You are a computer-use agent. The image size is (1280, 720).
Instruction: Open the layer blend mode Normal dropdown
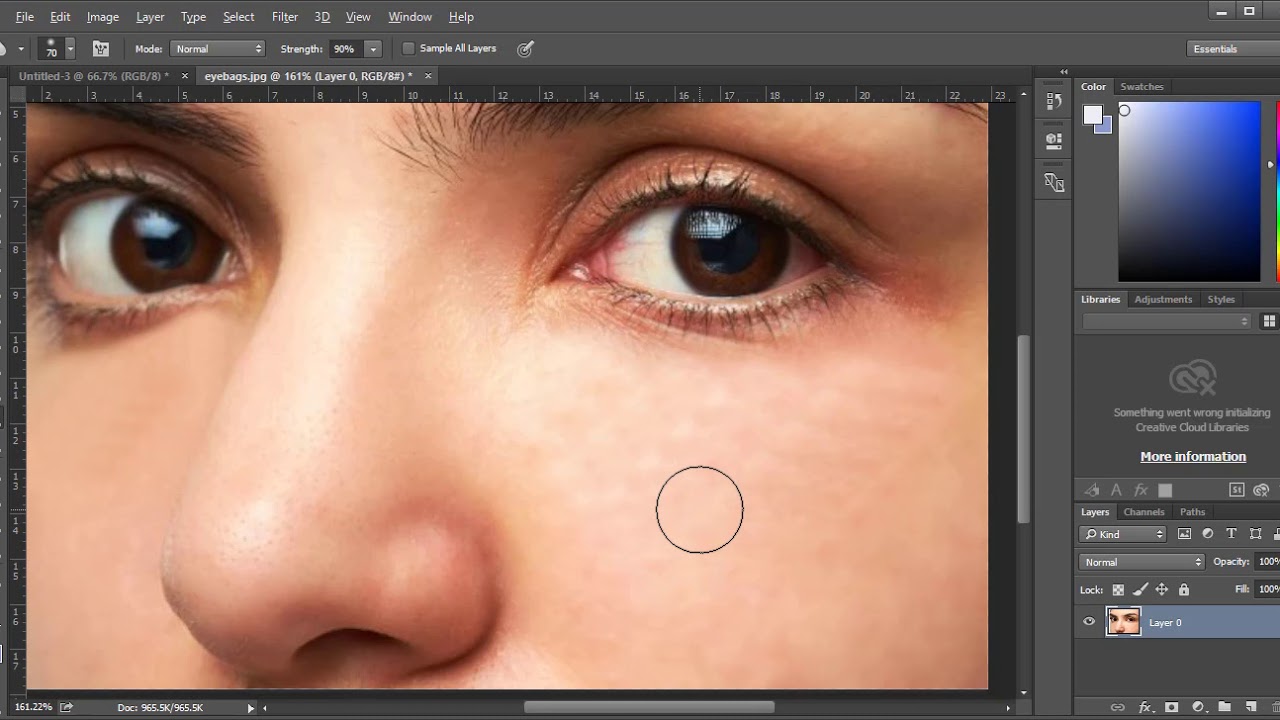pos(1142,562)
